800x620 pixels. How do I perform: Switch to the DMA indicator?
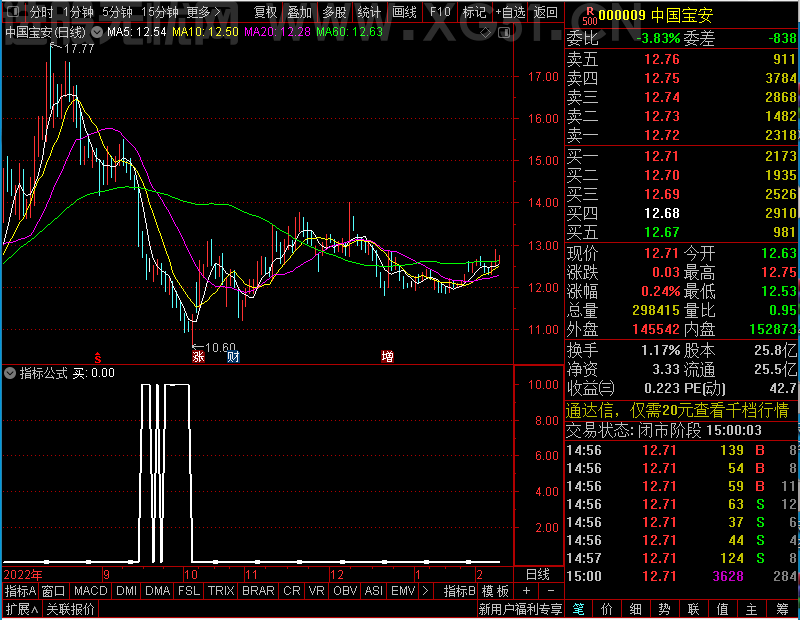click(157, 591)
